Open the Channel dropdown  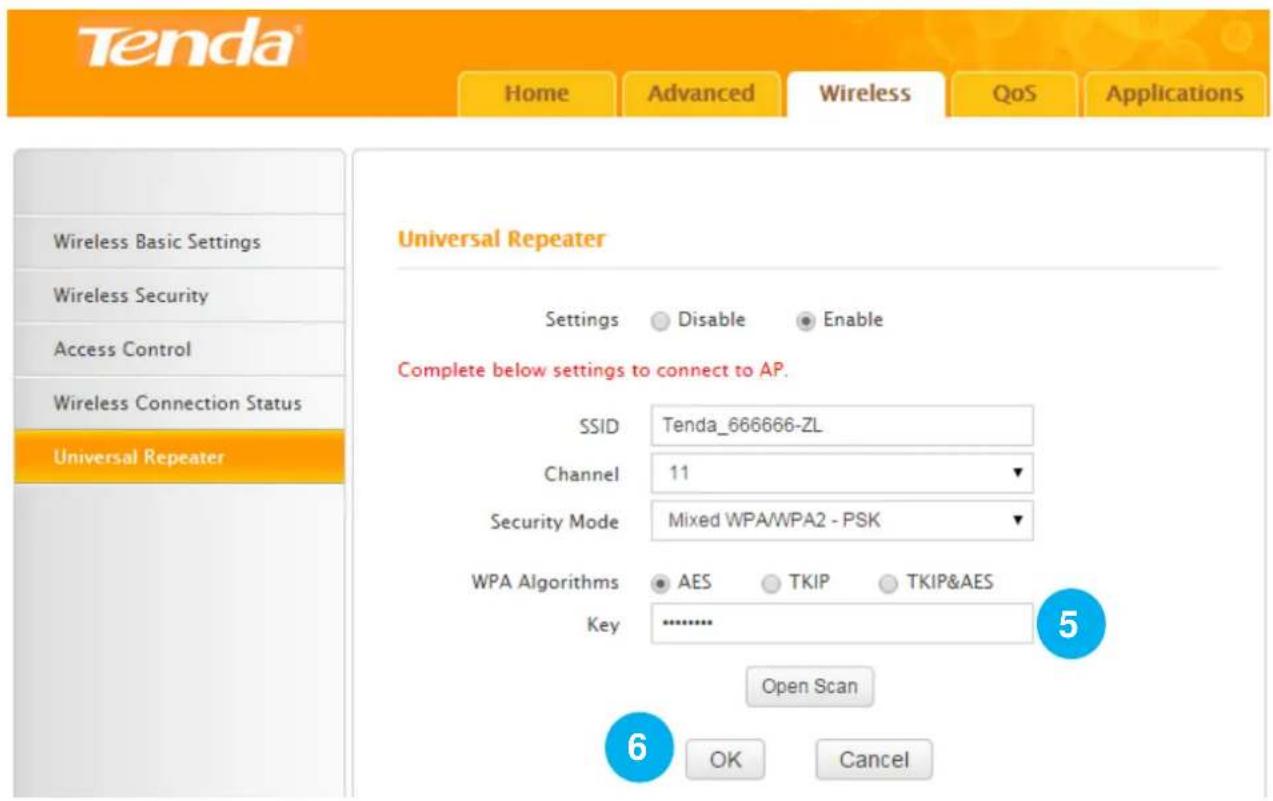pyautogui.click(x=841, y=472)
